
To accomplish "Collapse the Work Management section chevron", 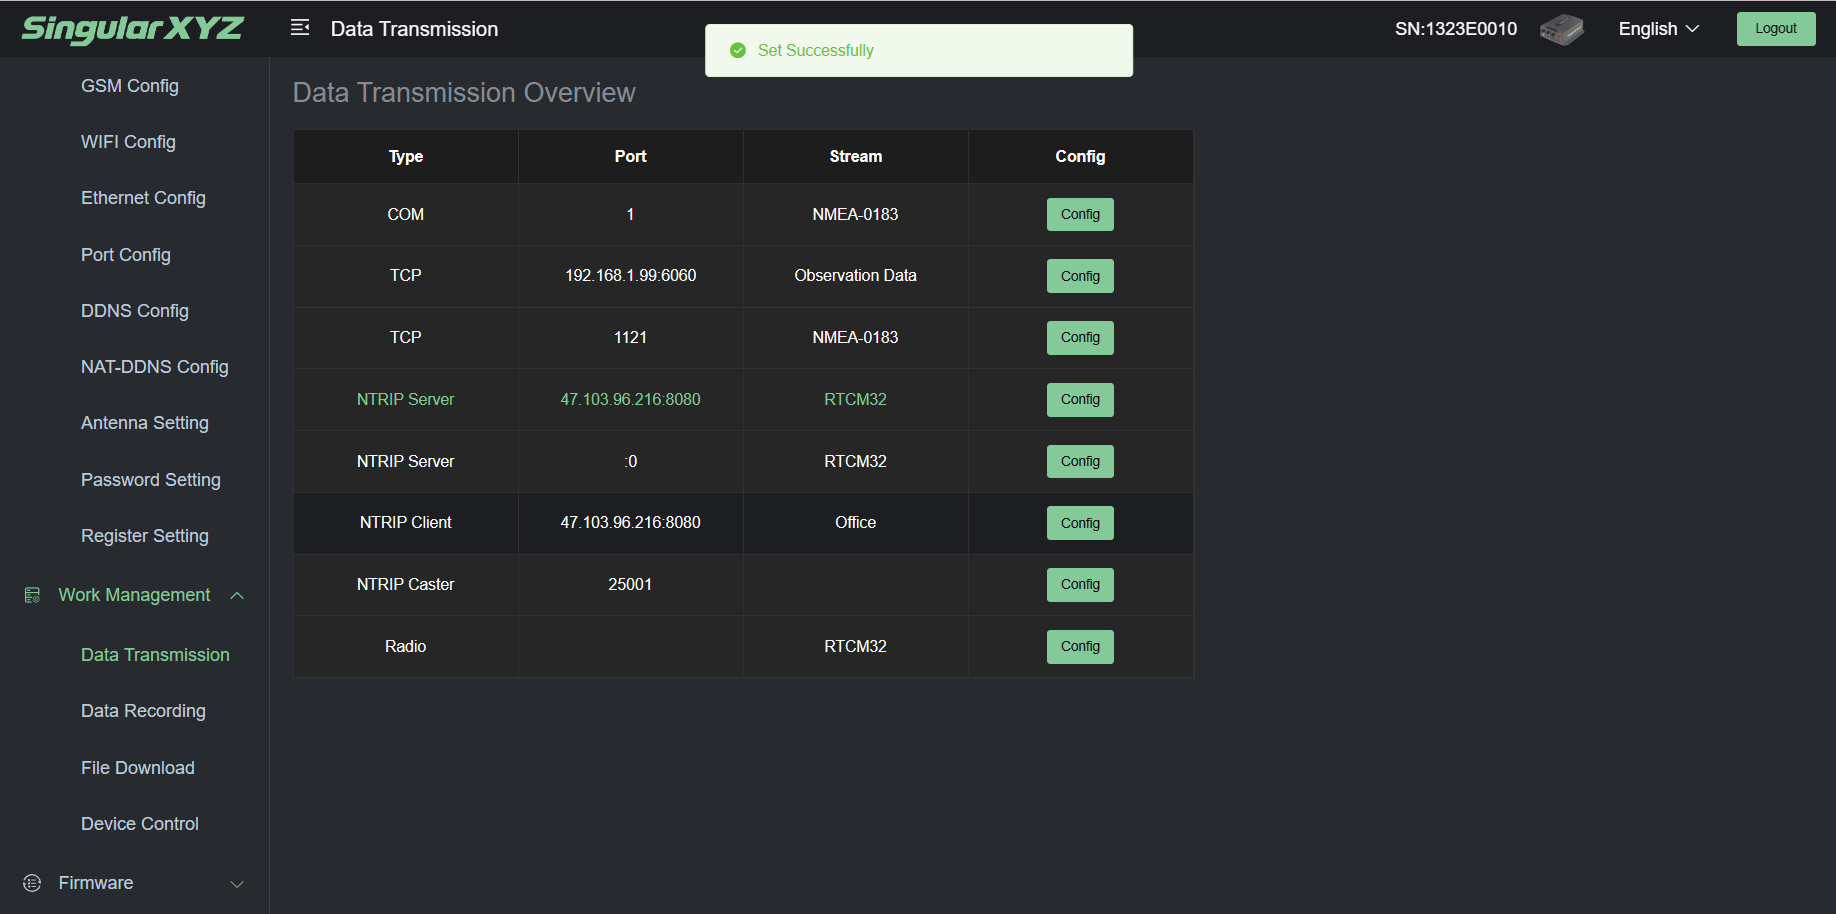I will click(237, 596).
